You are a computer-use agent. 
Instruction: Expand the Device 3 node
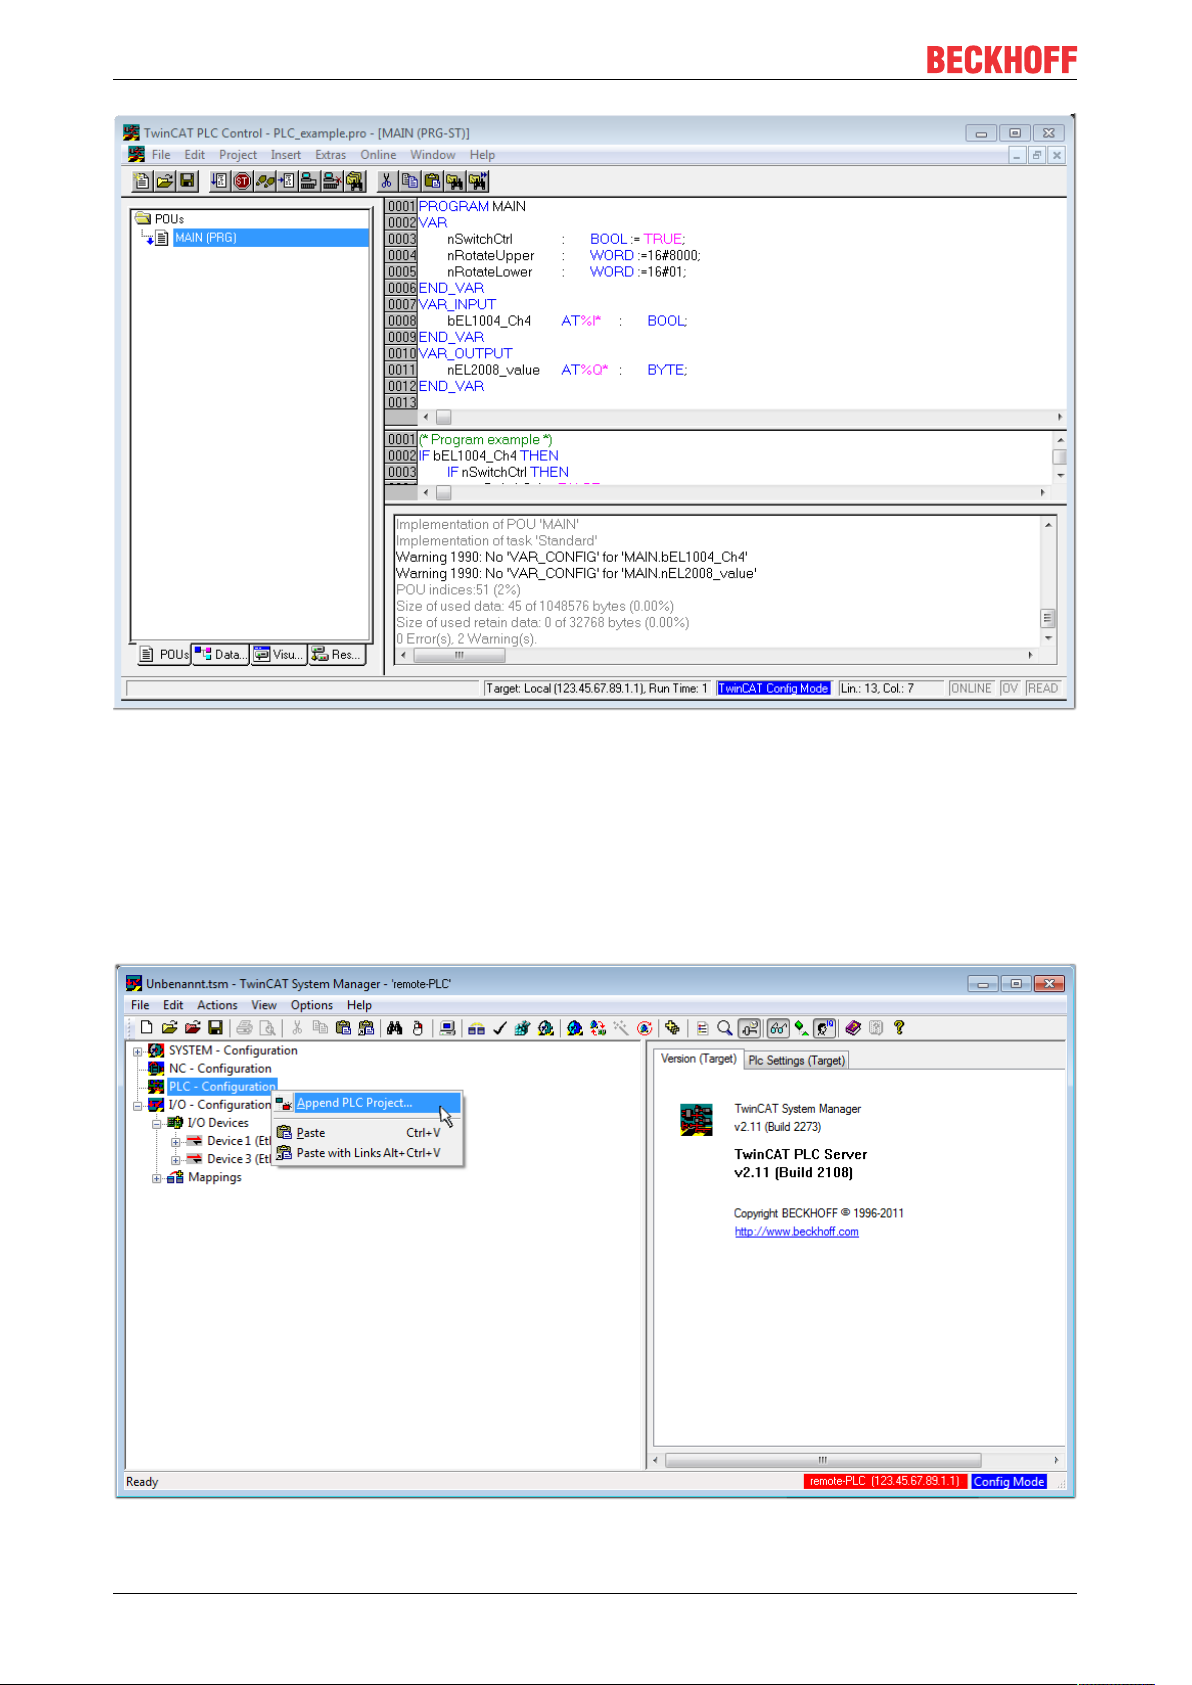tap(175, 1159)
